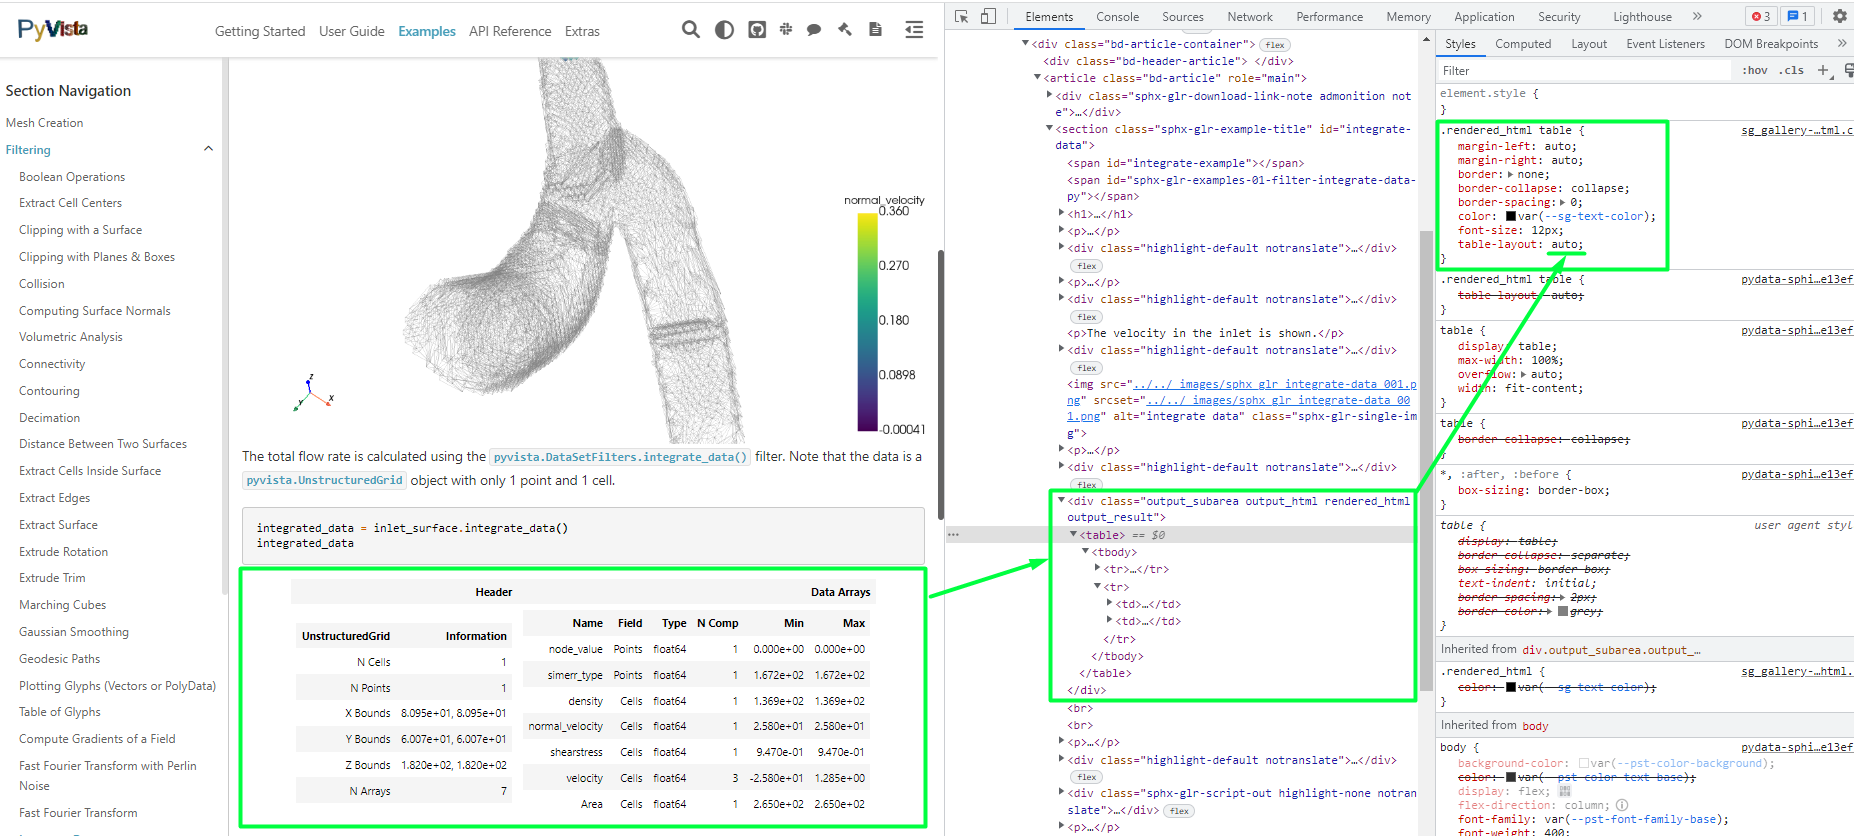This screenshot has width=1854, height=836.
Task: Open the GitHub repository icon
Action: pos(757,30)
